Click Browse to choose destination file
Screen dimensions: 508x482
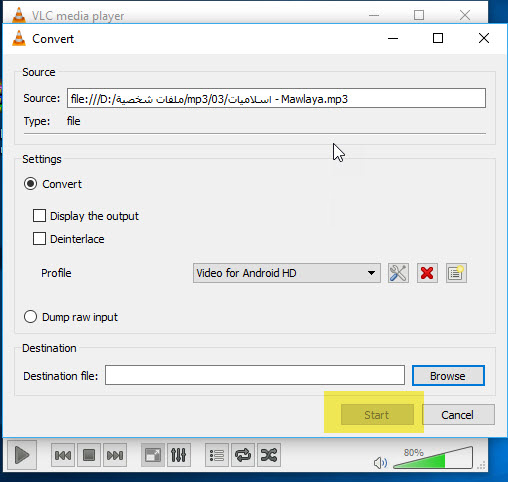click(x=448, y=376)
